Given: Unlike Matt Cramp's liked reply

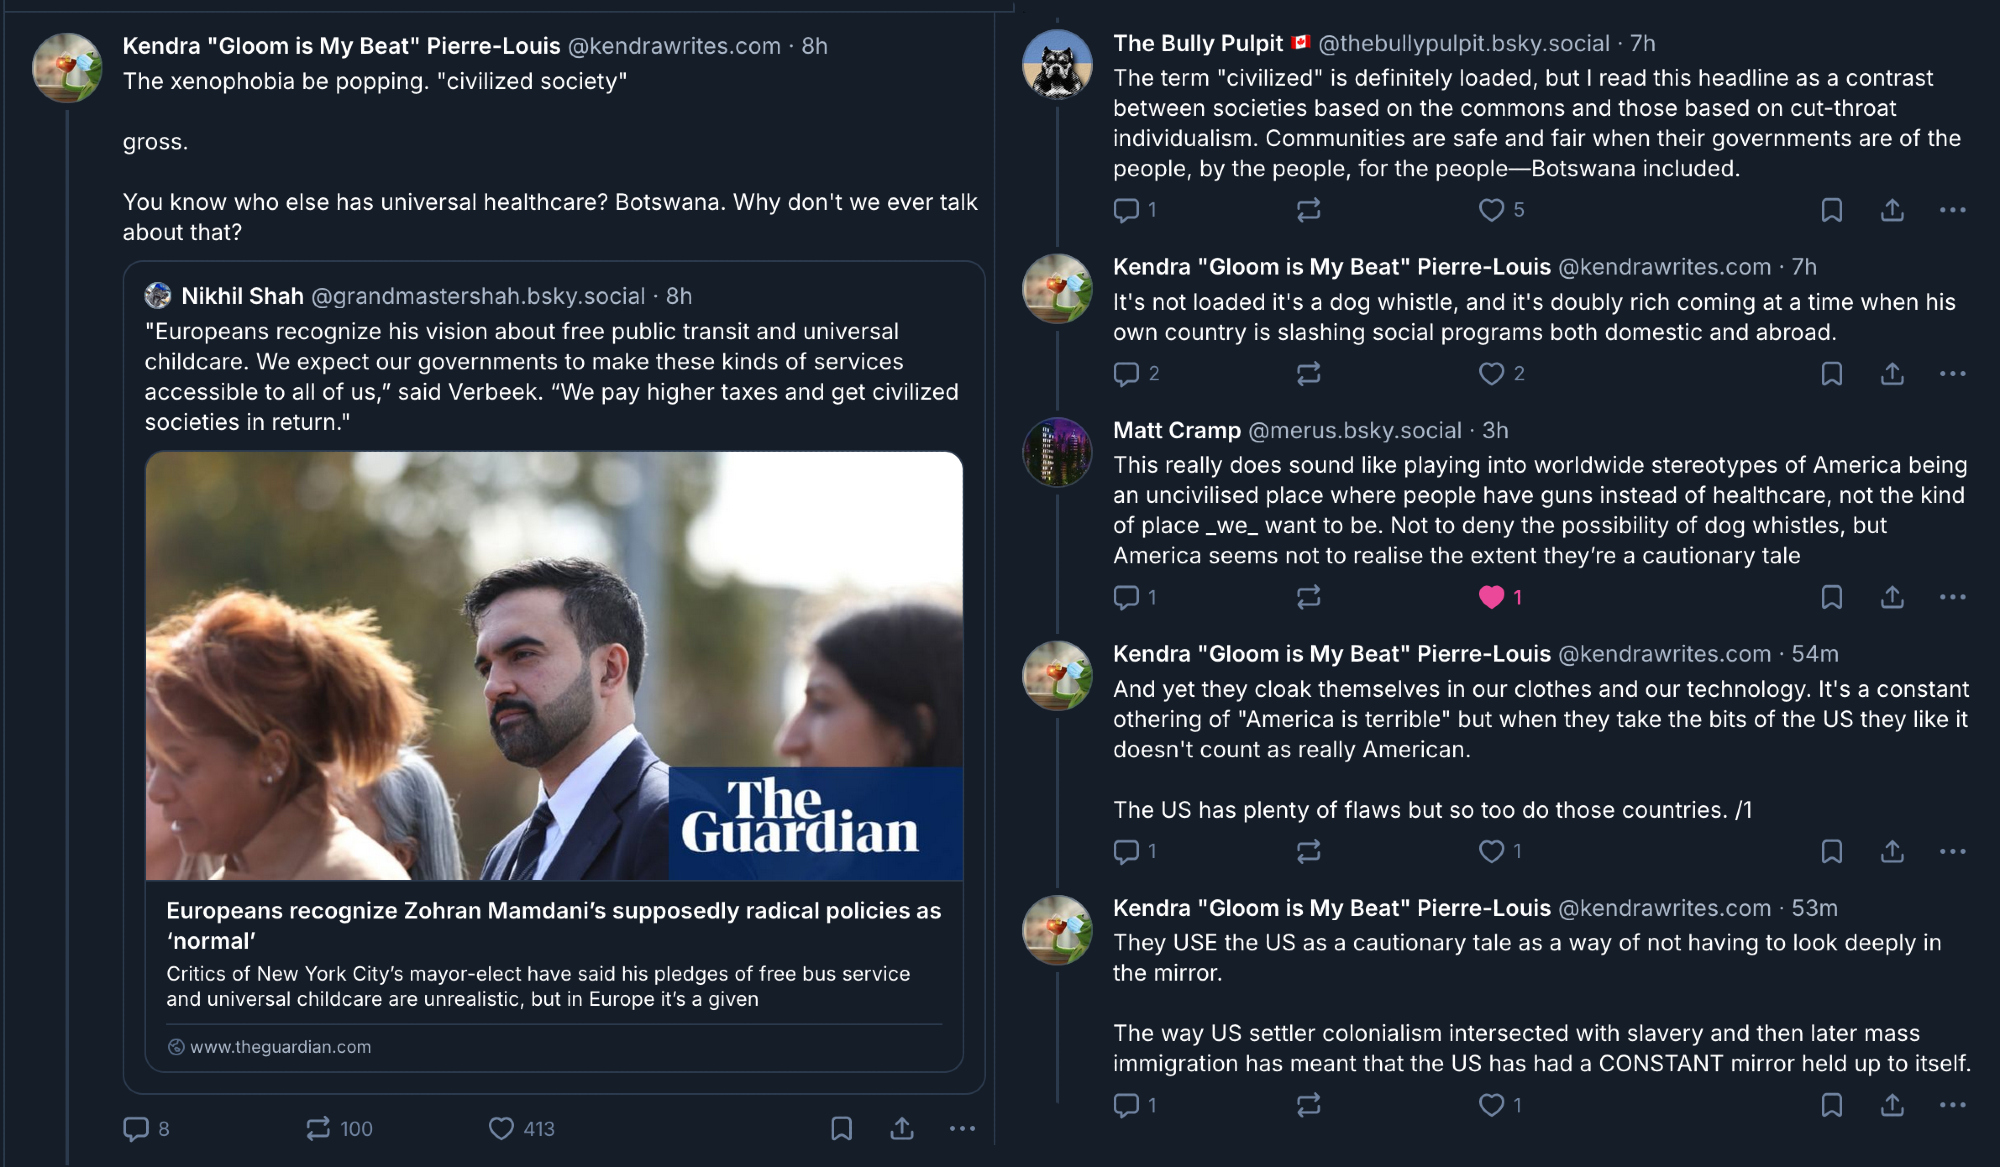Looking at the screenshot, I should point(1491,597).
